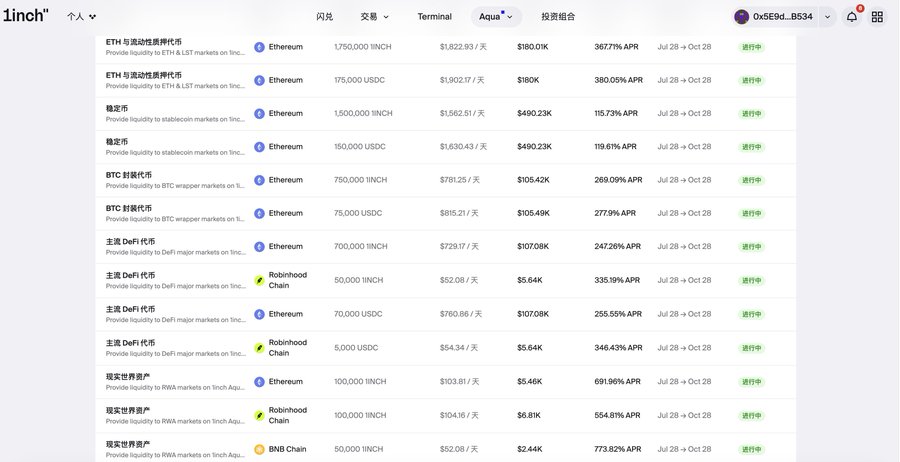
Task: Click the 554.81% APR value
Action: (618, 416)
